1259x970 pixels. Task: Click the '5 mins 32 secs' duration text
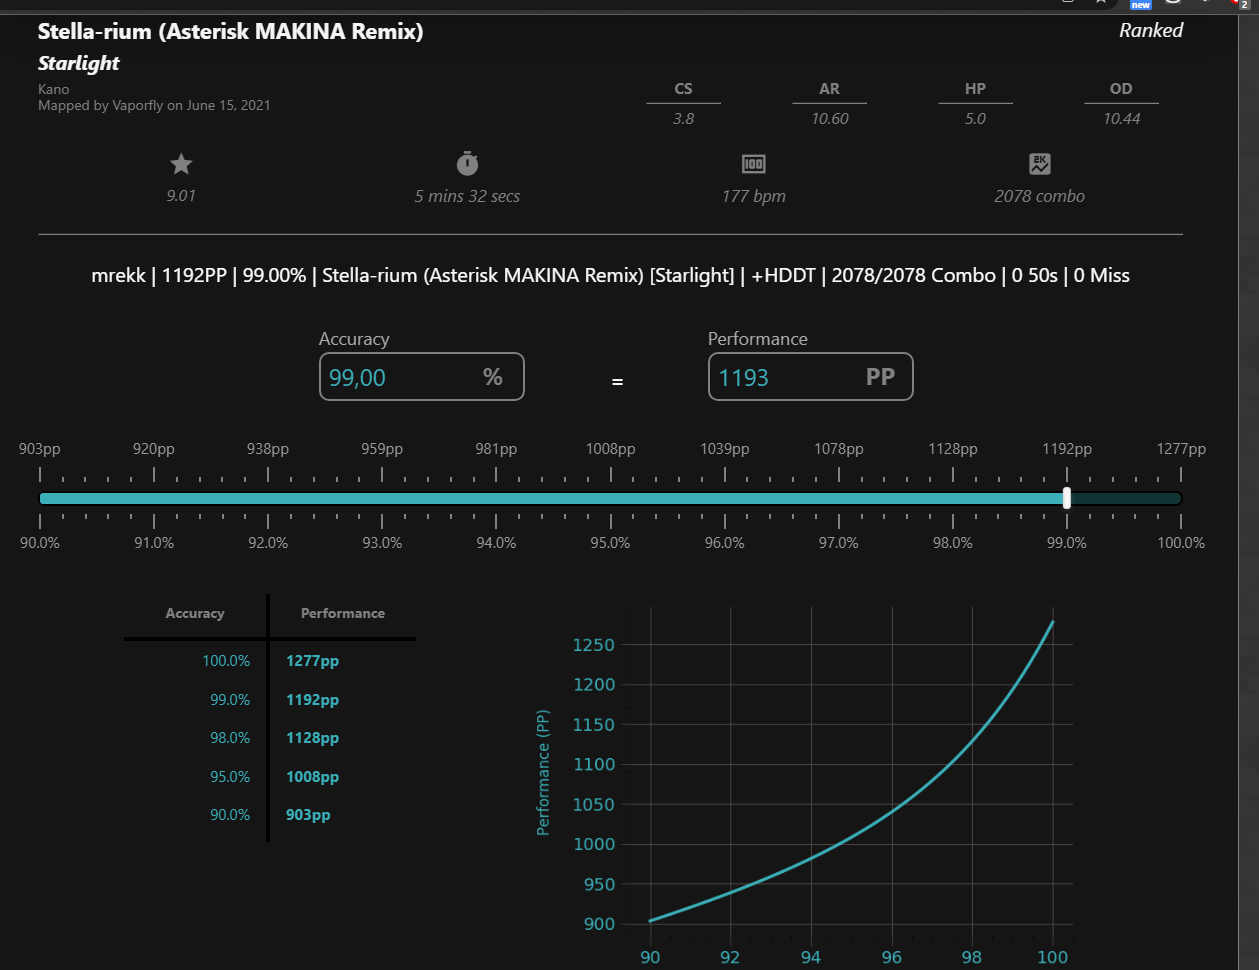coord(467,196)
